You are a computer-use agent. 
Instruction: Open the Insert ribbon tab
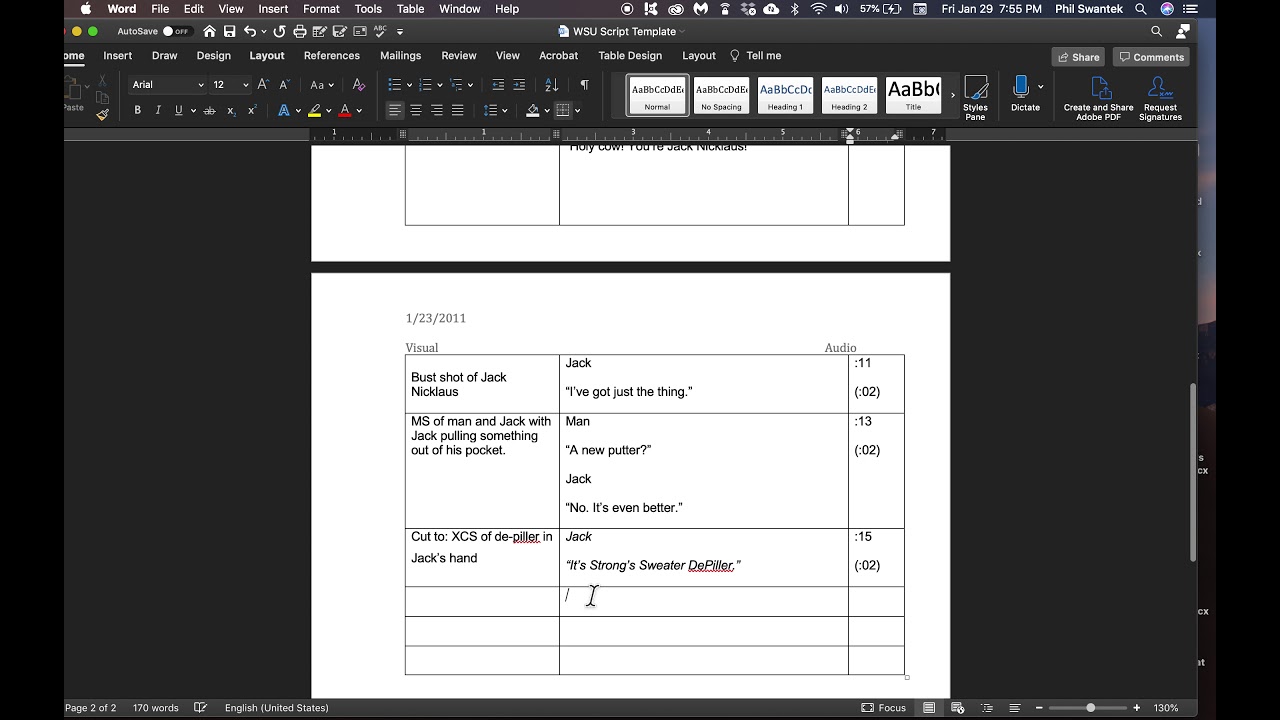(118, 56)
